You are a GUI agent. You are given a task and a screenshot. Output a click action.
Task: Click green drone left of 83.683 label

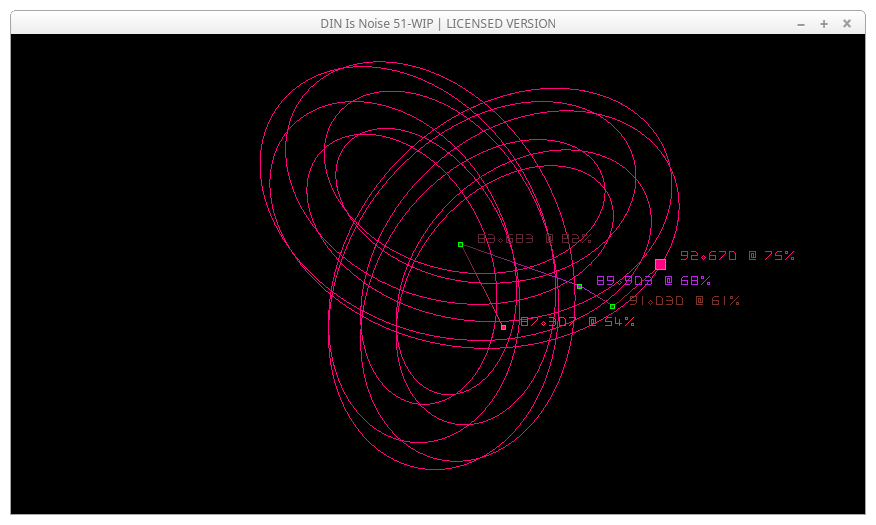click(460, 244)
